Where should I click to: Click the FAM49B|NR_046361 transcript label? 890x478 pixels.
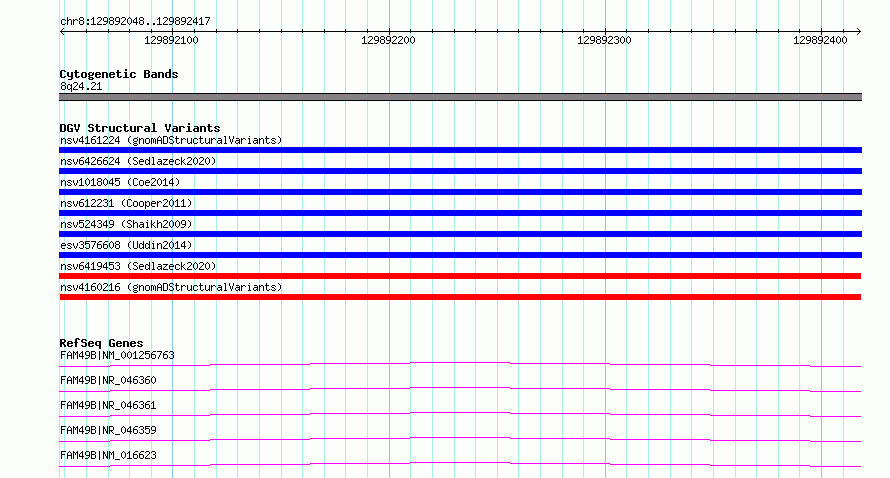click(x=108, y=405)
